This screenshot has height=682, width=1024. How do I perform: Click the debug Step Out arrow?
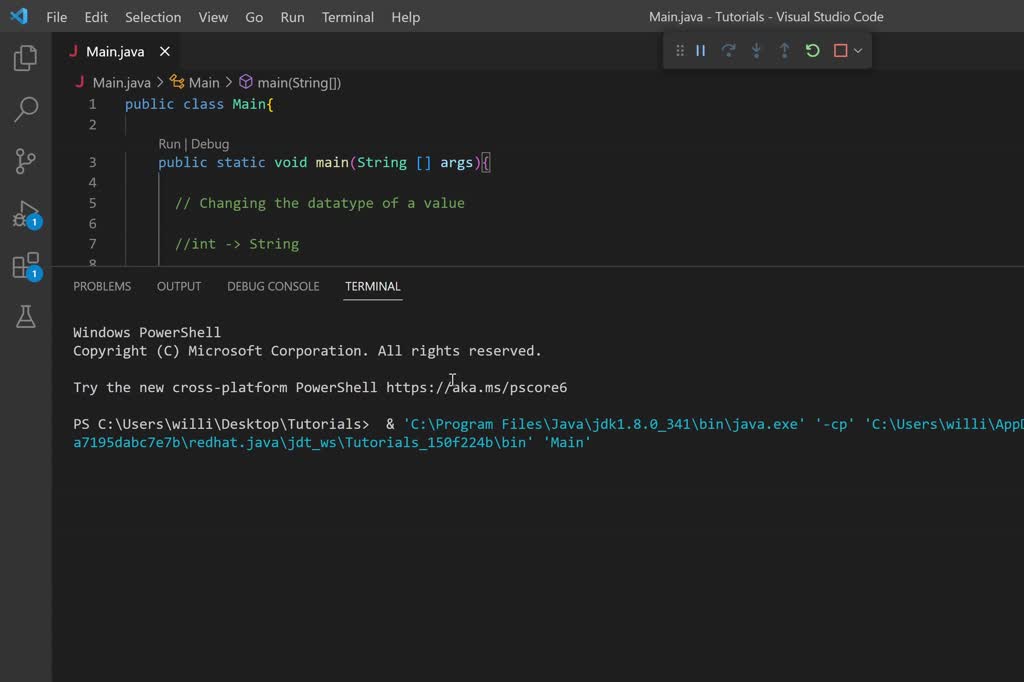(785, 51)
